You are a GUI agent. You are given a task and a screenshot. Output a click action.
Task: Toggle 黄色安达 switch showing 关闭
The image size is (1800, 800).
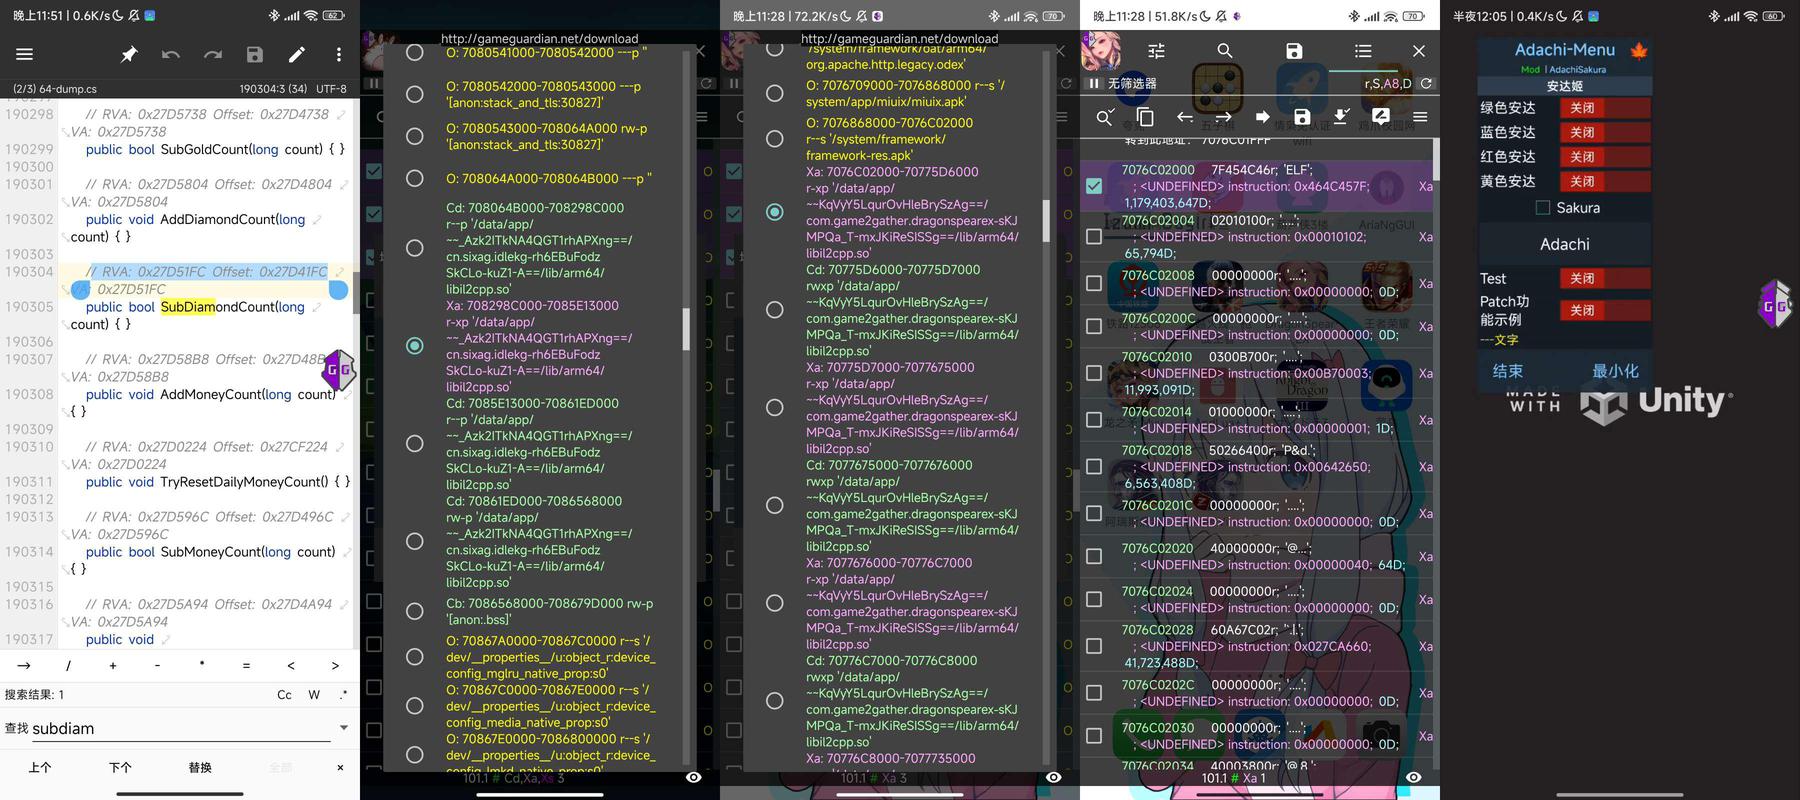1604,181
